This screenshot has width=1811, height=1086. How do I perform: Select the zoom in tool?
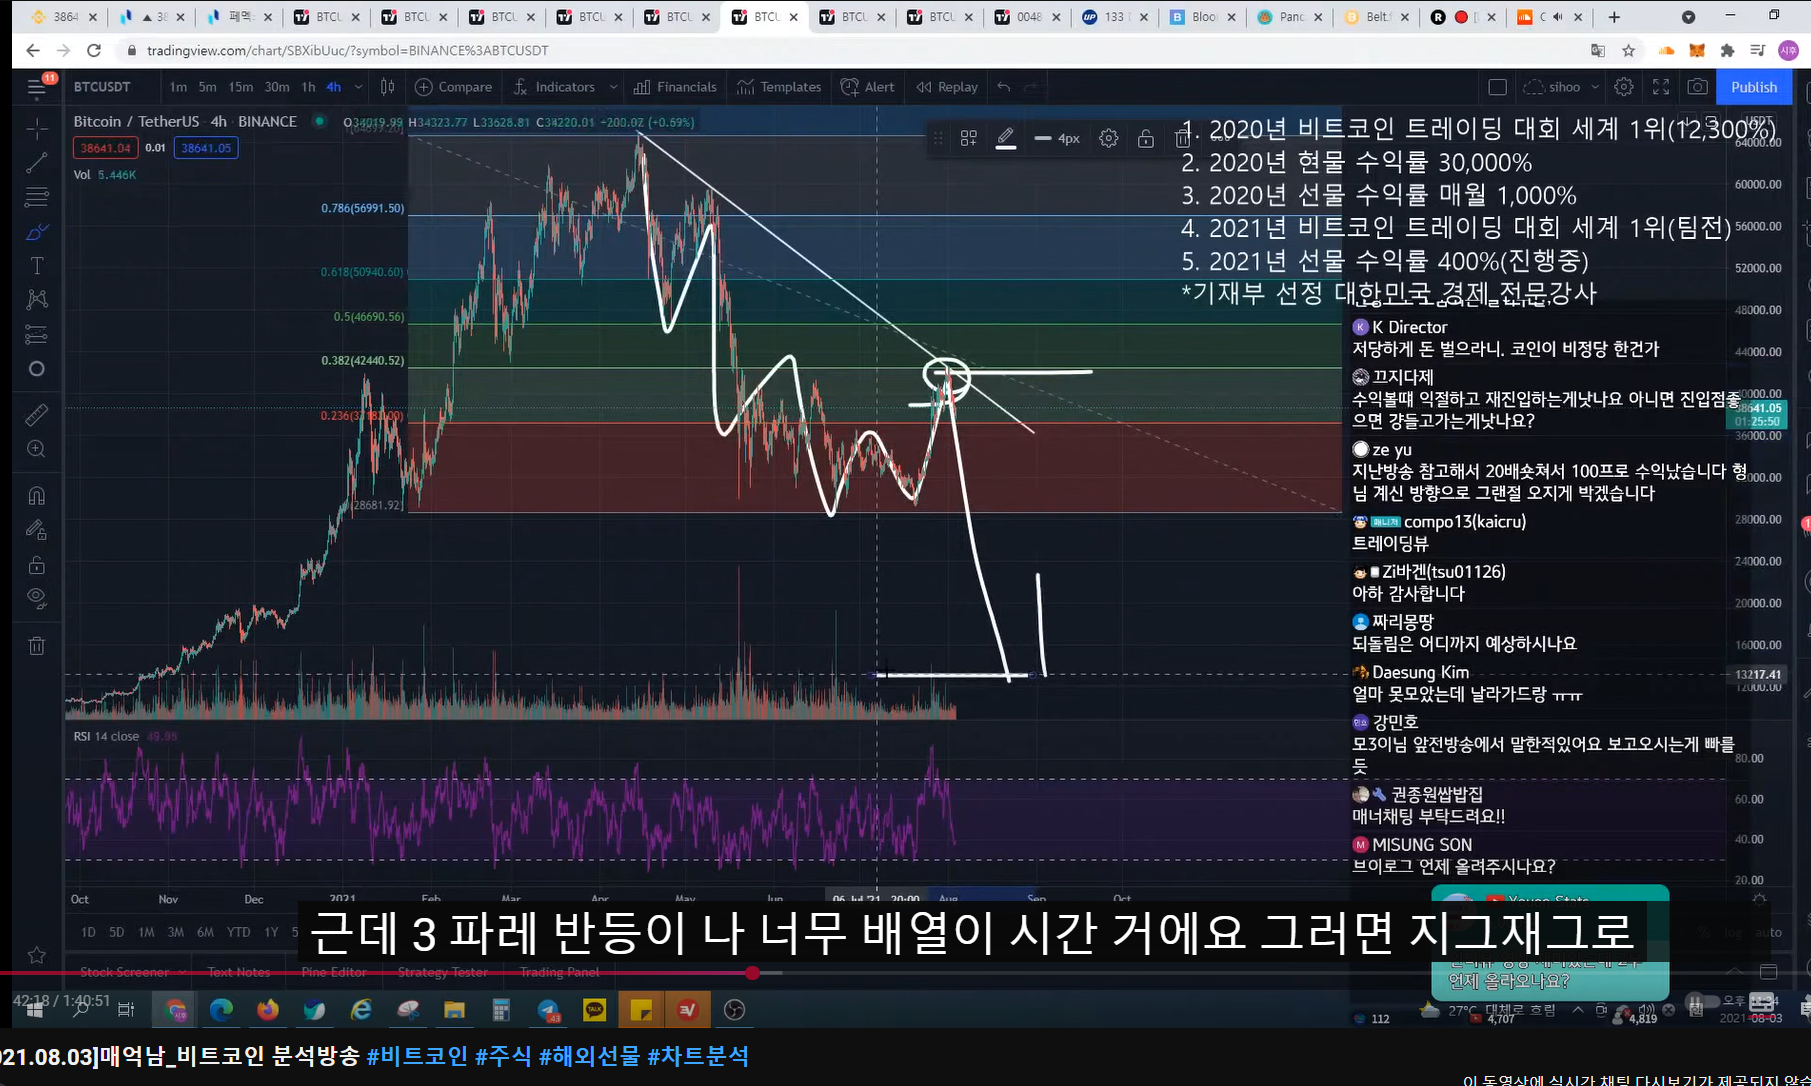click(x=37, y=449)
